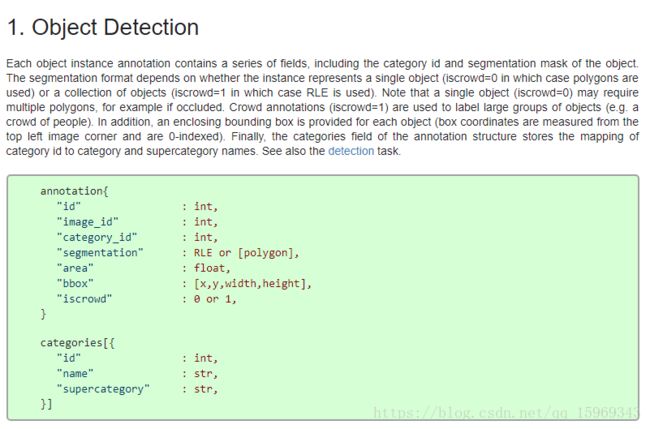Click the RLE or [polygon] value
Viewport: 650px width, 429px height.
click(246, 253)
